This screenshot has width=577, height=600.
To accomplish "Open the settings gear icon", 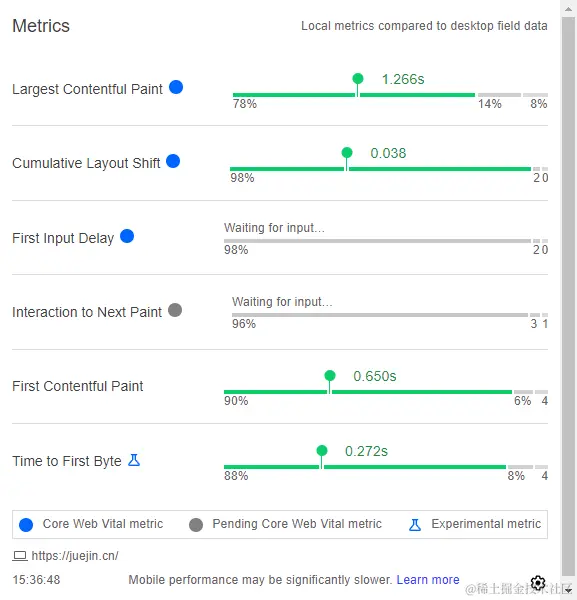I will [x=538, y=583].
